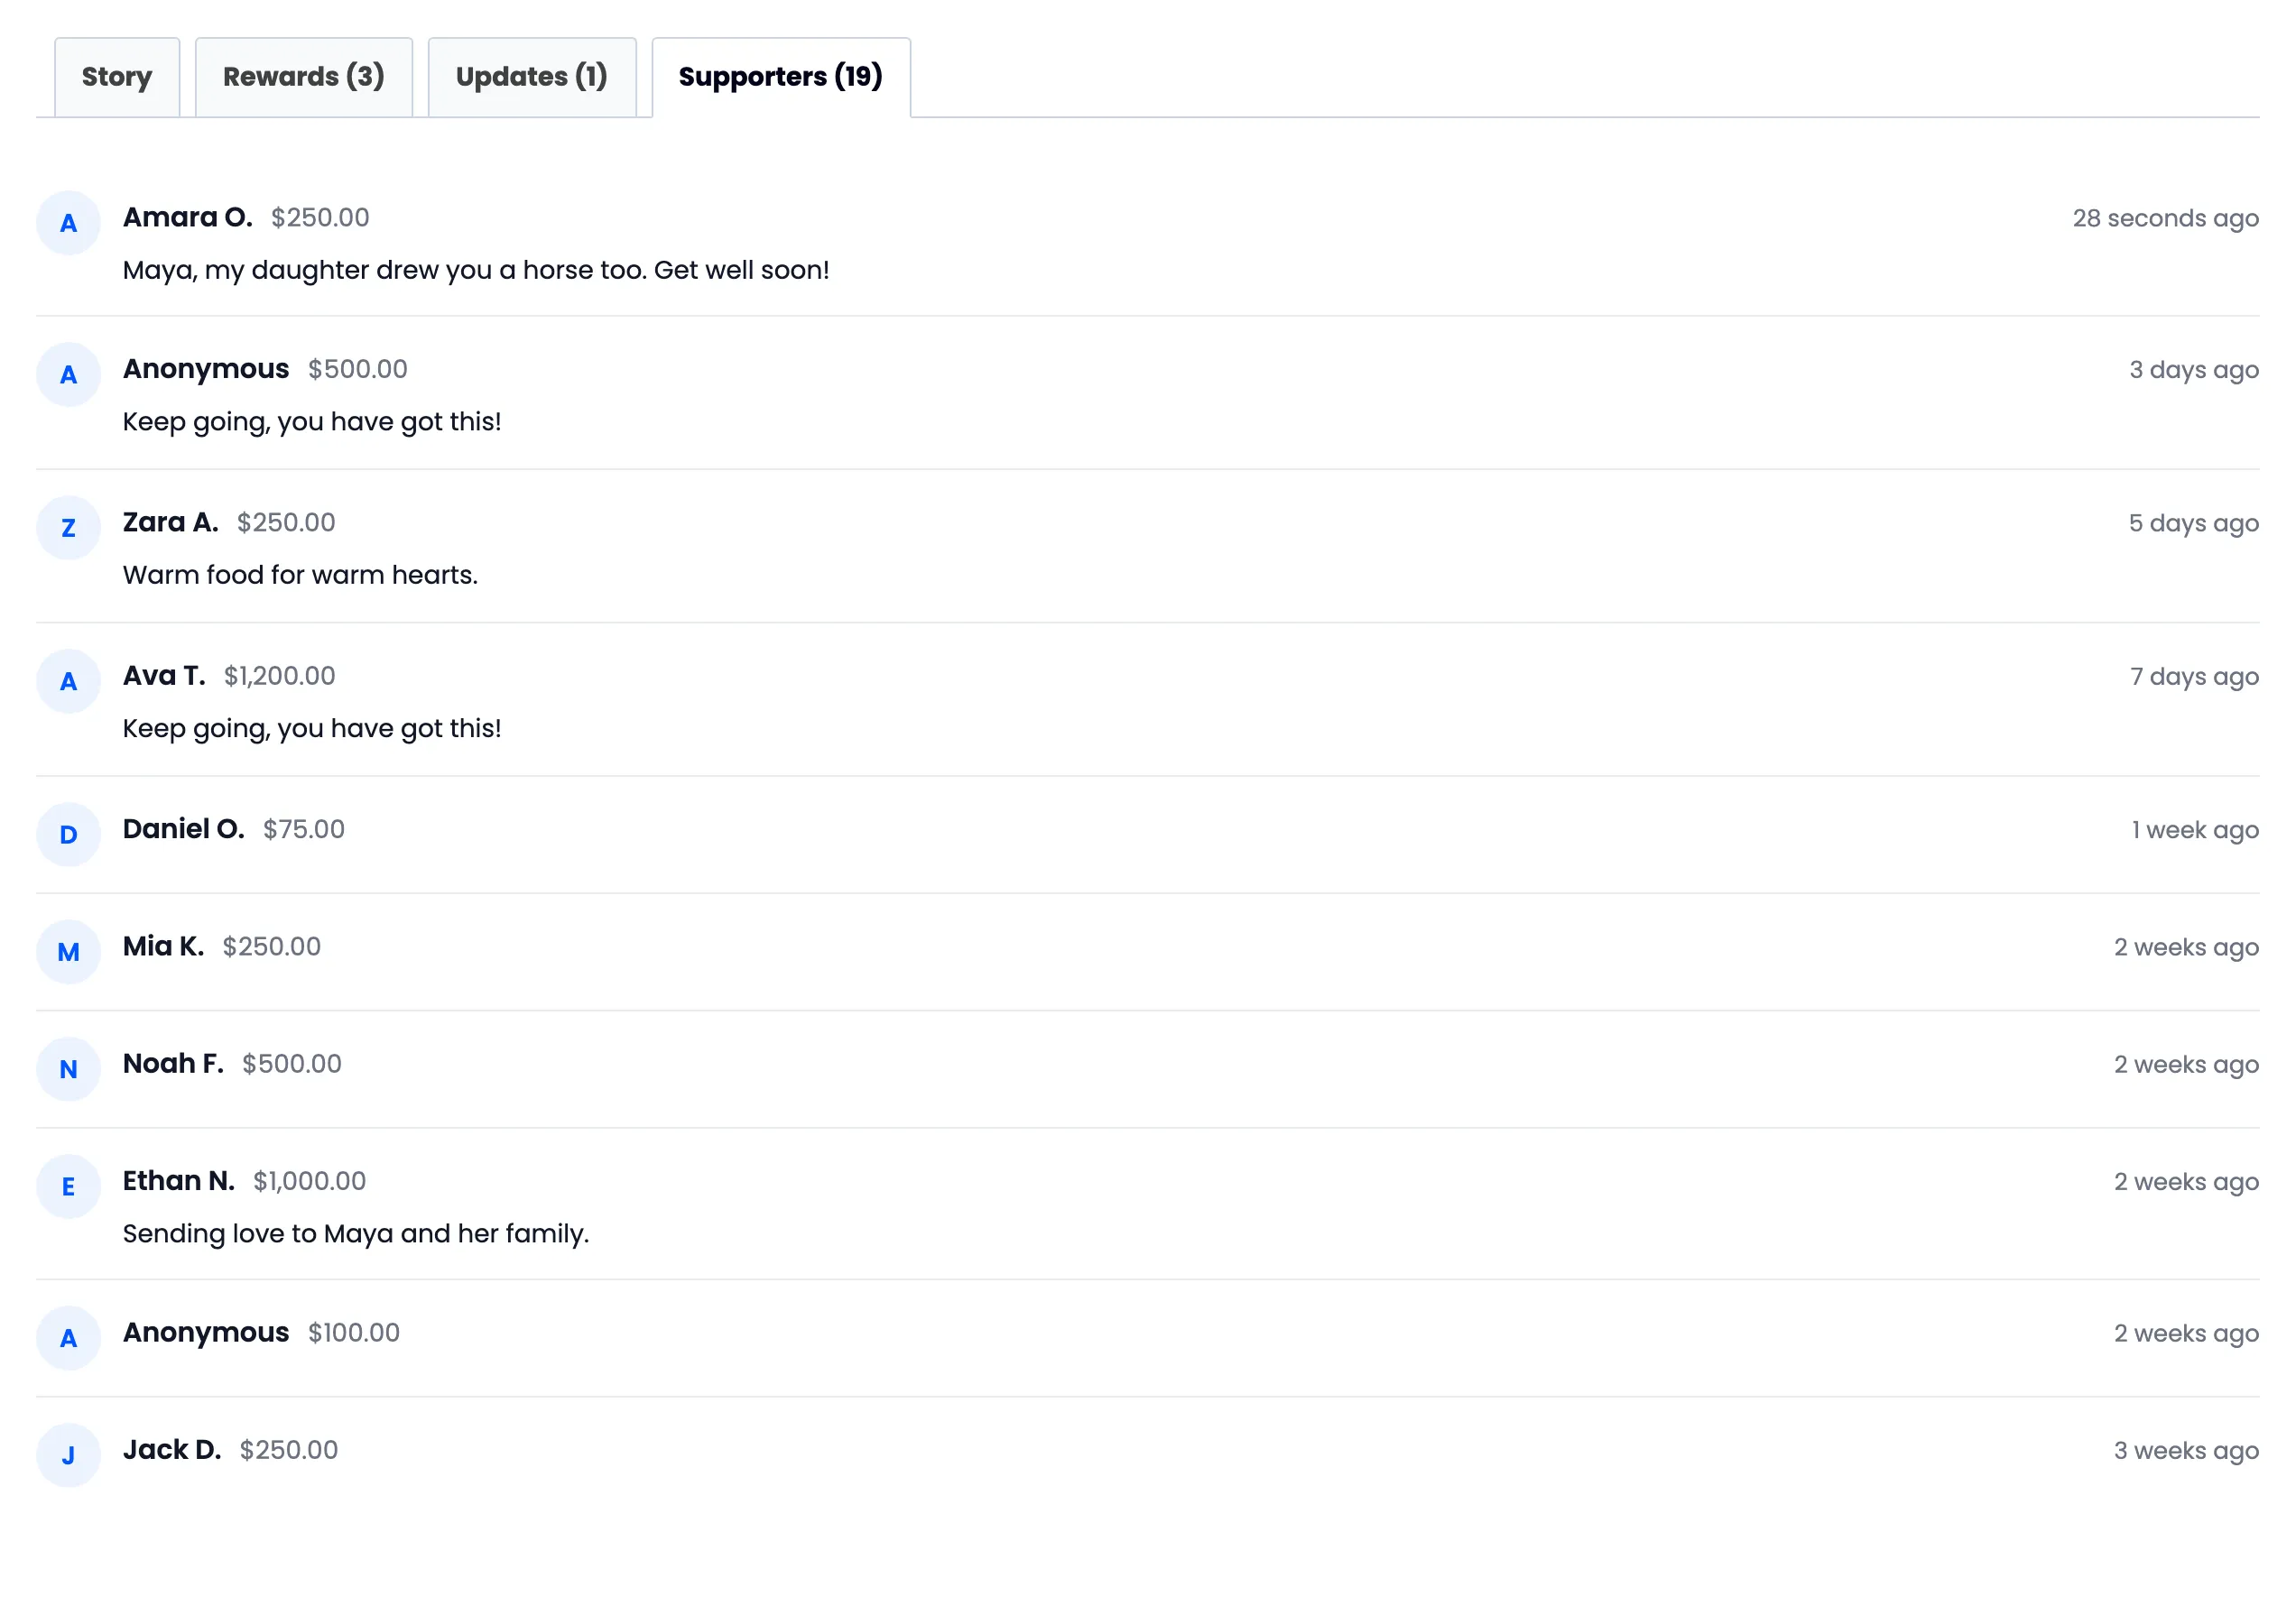Image resolution: width=2296 pixels, height=1606 pixels.
Task: Click the N avatar for Noah F.
Action: pyautogui.click(x=68, y=1069)
